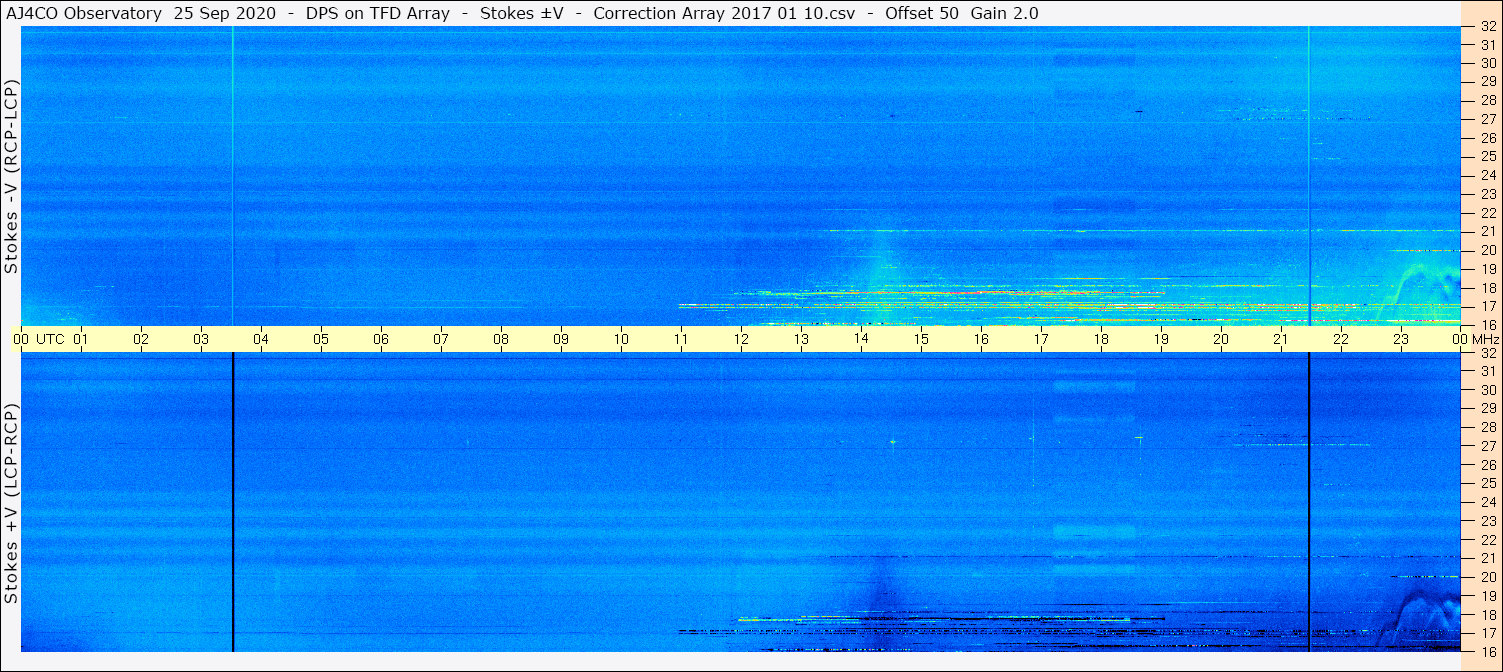
Task: Select hour 07 on the UTC time axis
Action: tap(441, 339)
